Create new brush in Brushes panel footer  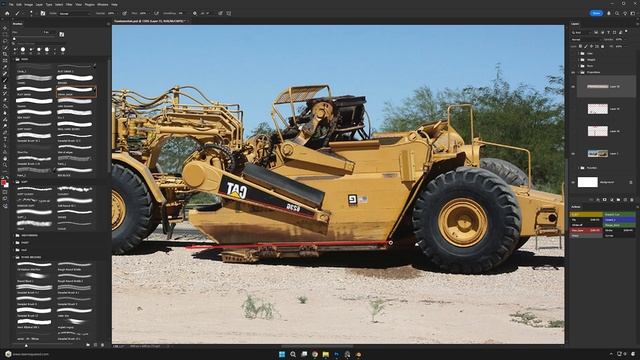(96, 345)
